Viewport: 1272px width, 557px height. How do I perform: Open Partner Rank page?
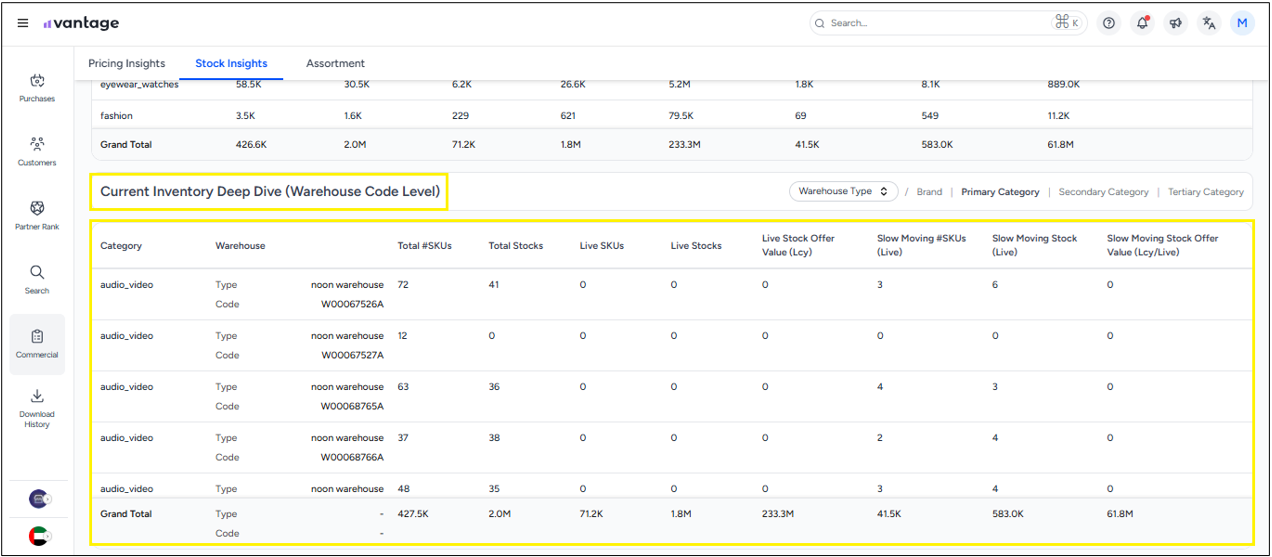(x=37, y=215)
